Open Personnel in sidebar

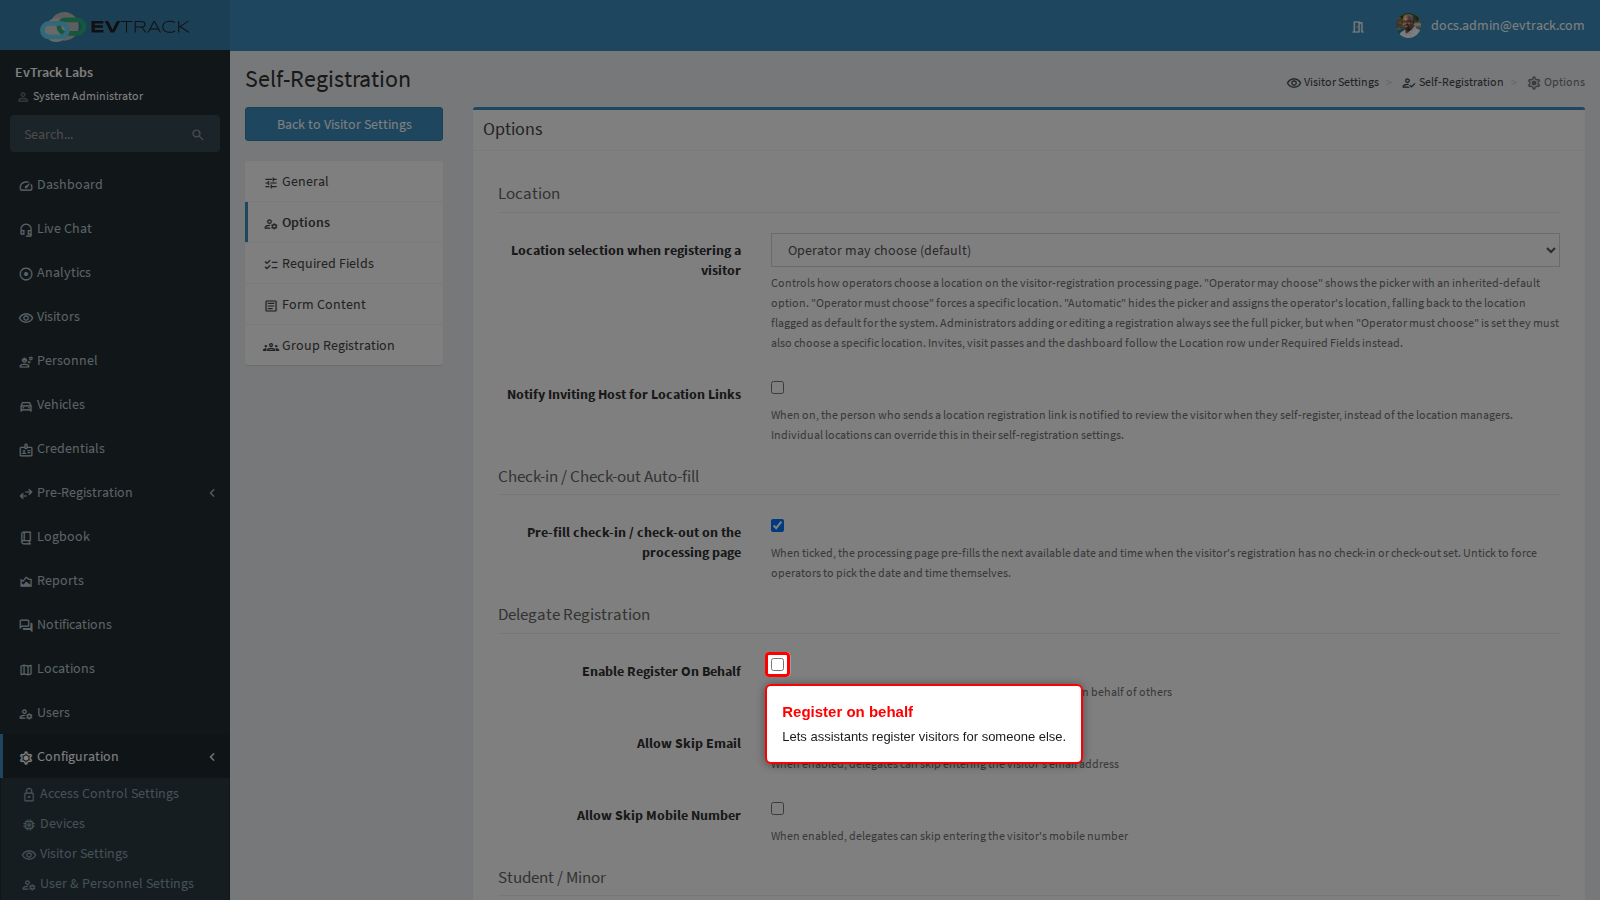(115, 361)
